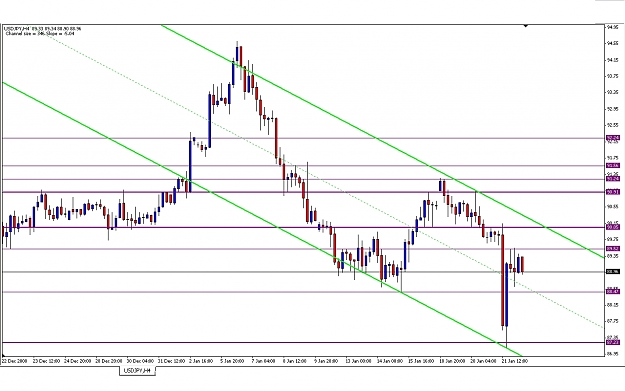Image resolution: width=625 pixels, height=391 pixels.
Task: Click the 2 Jan 16:00 time axis label
Action: 201,361
